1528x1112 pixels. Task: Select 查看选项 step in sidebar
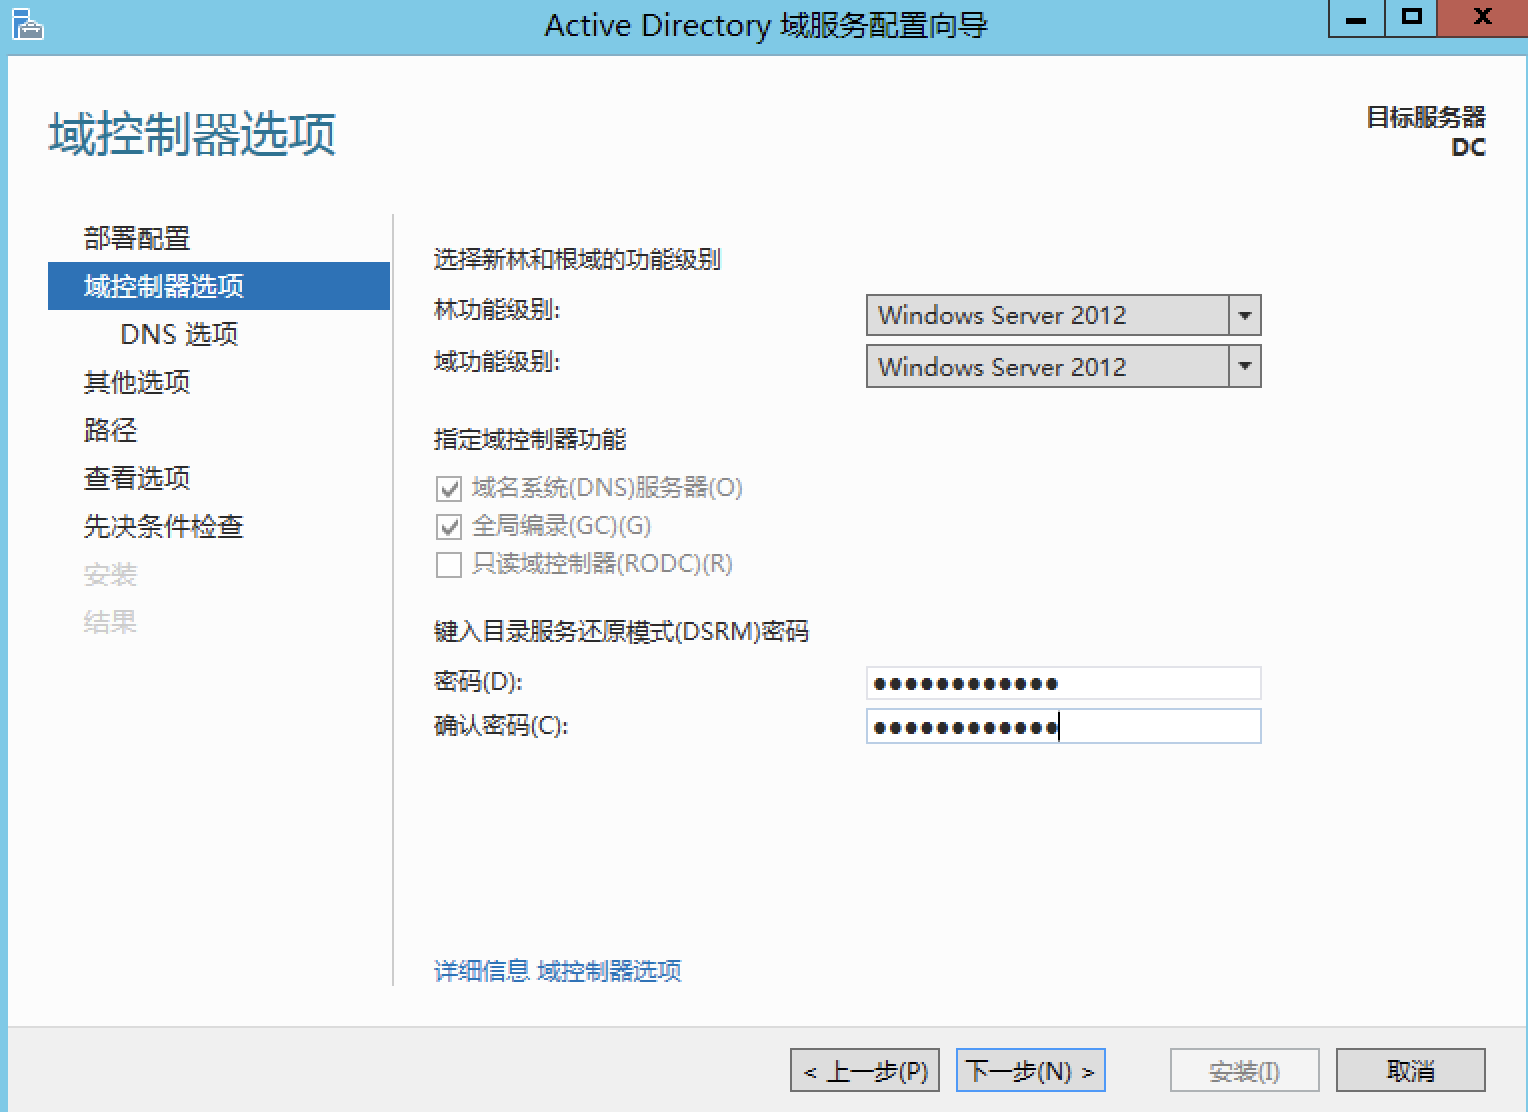pos(137,478)
